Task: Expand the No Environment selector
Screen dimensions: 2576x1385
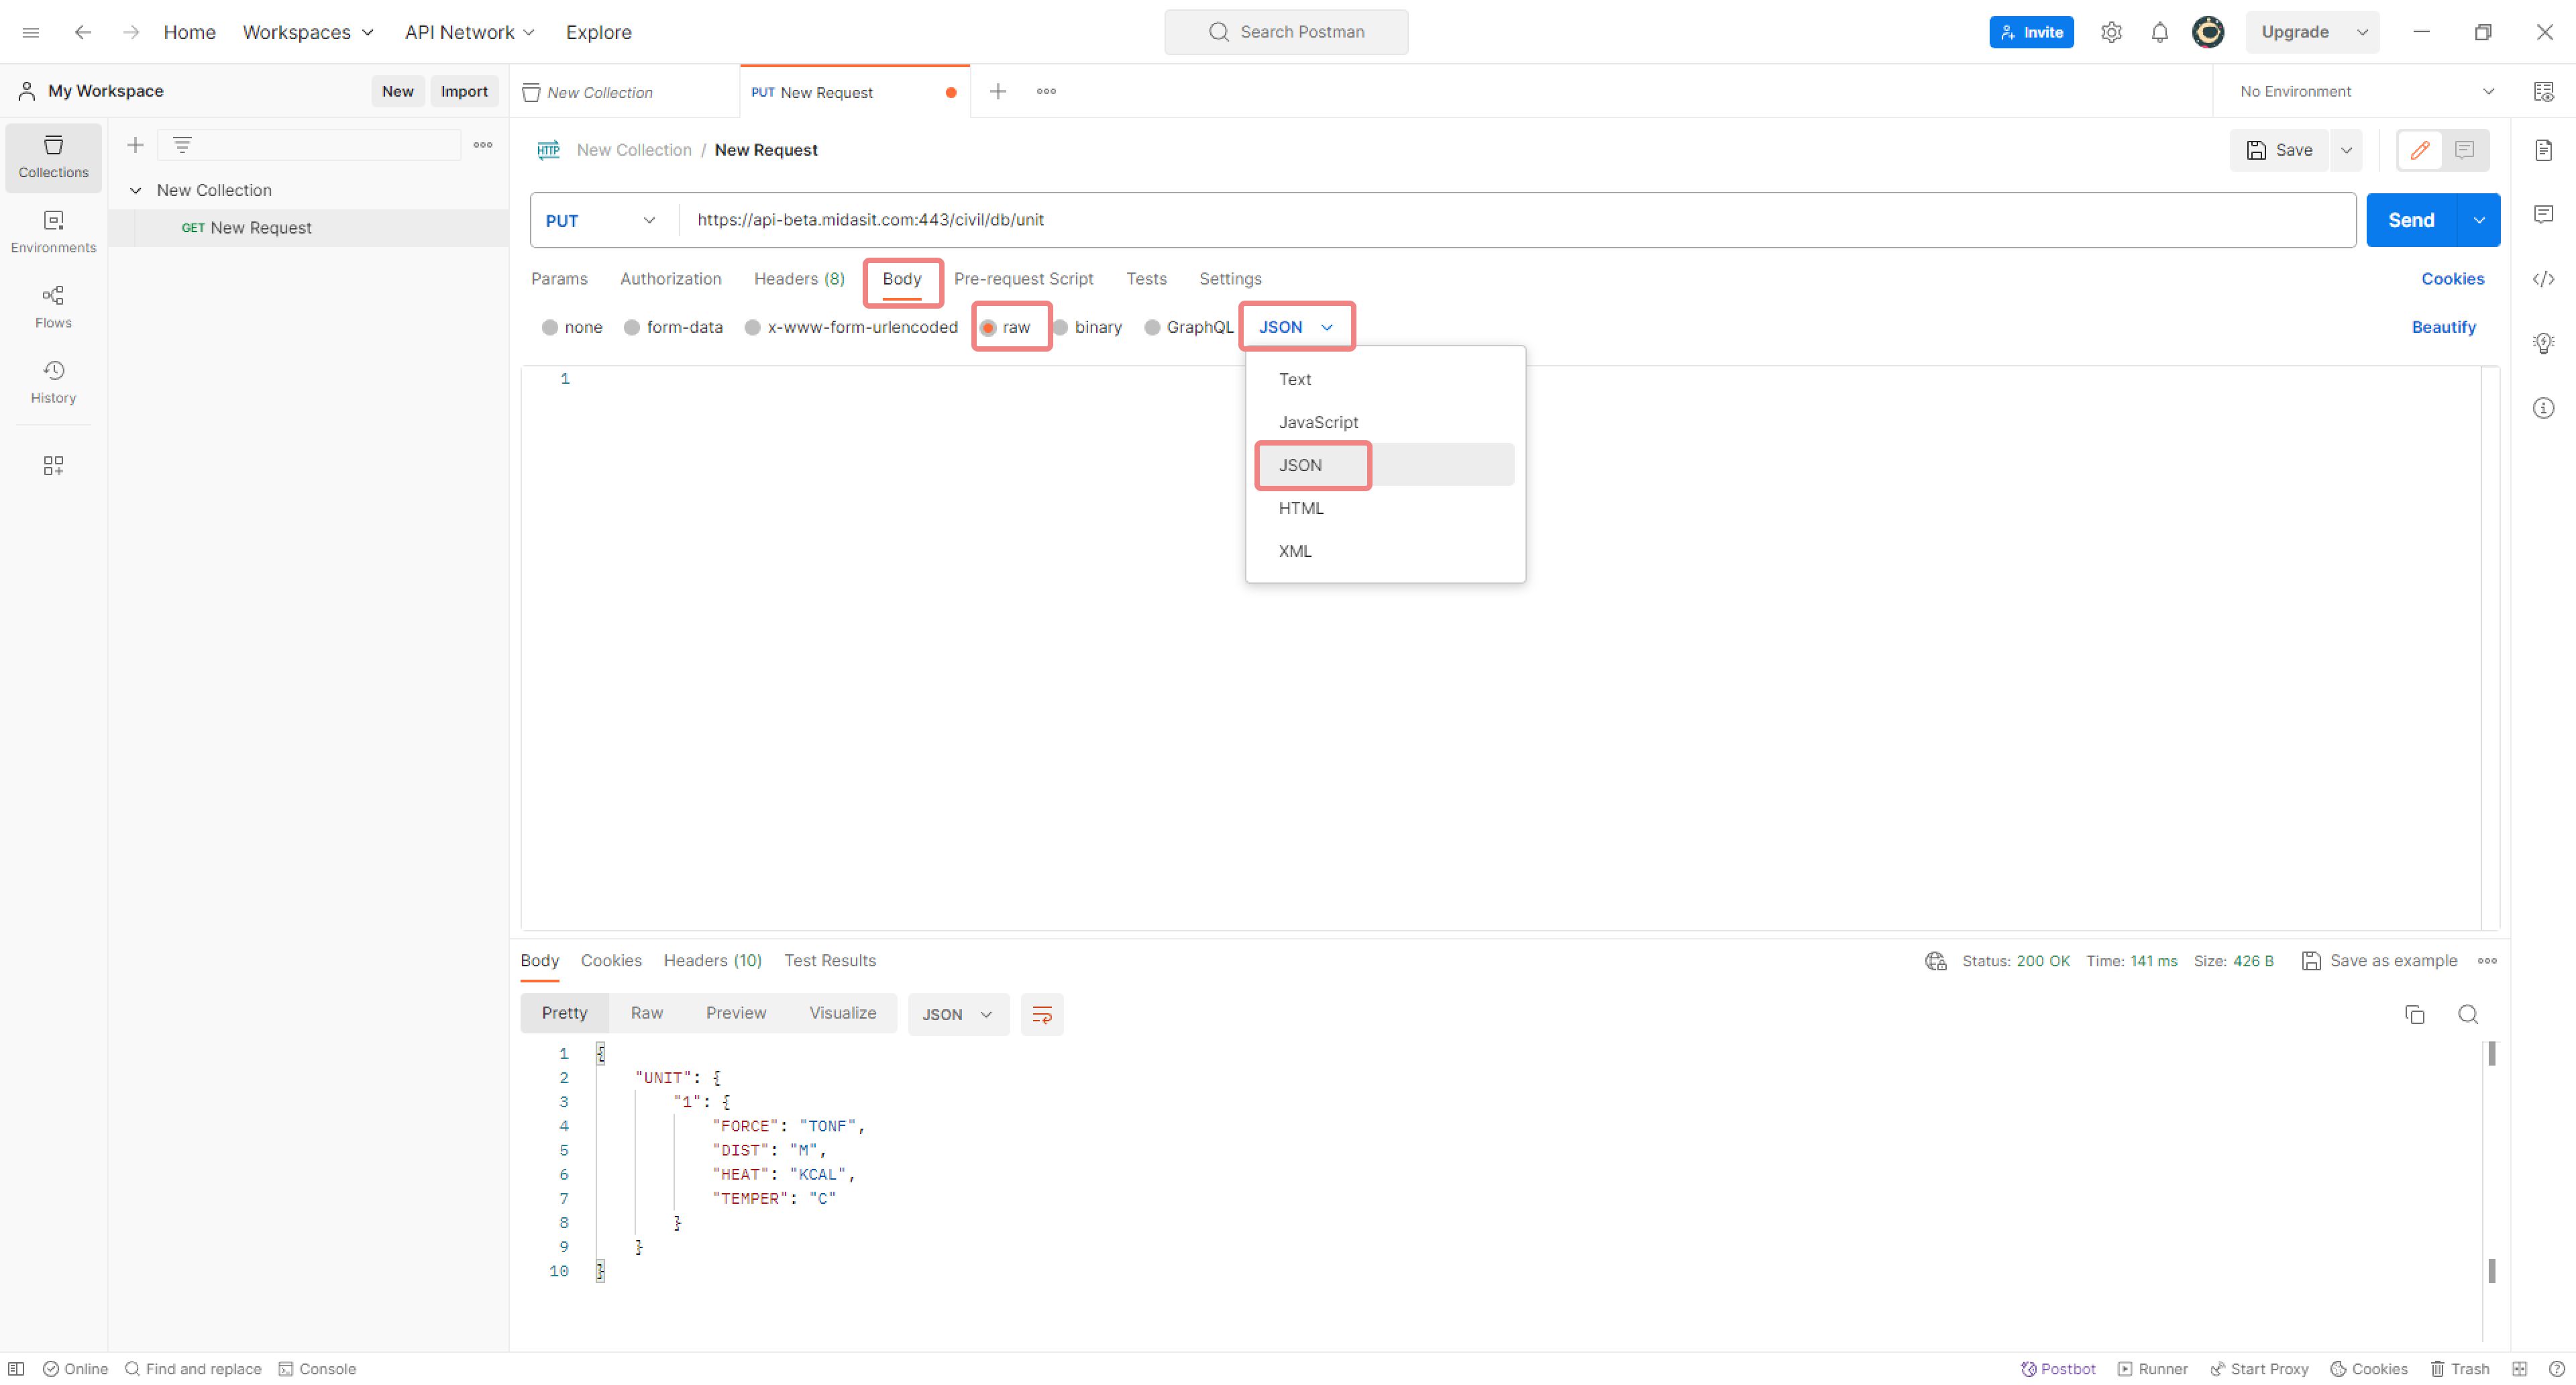Action: click(x=2365, y=92)
